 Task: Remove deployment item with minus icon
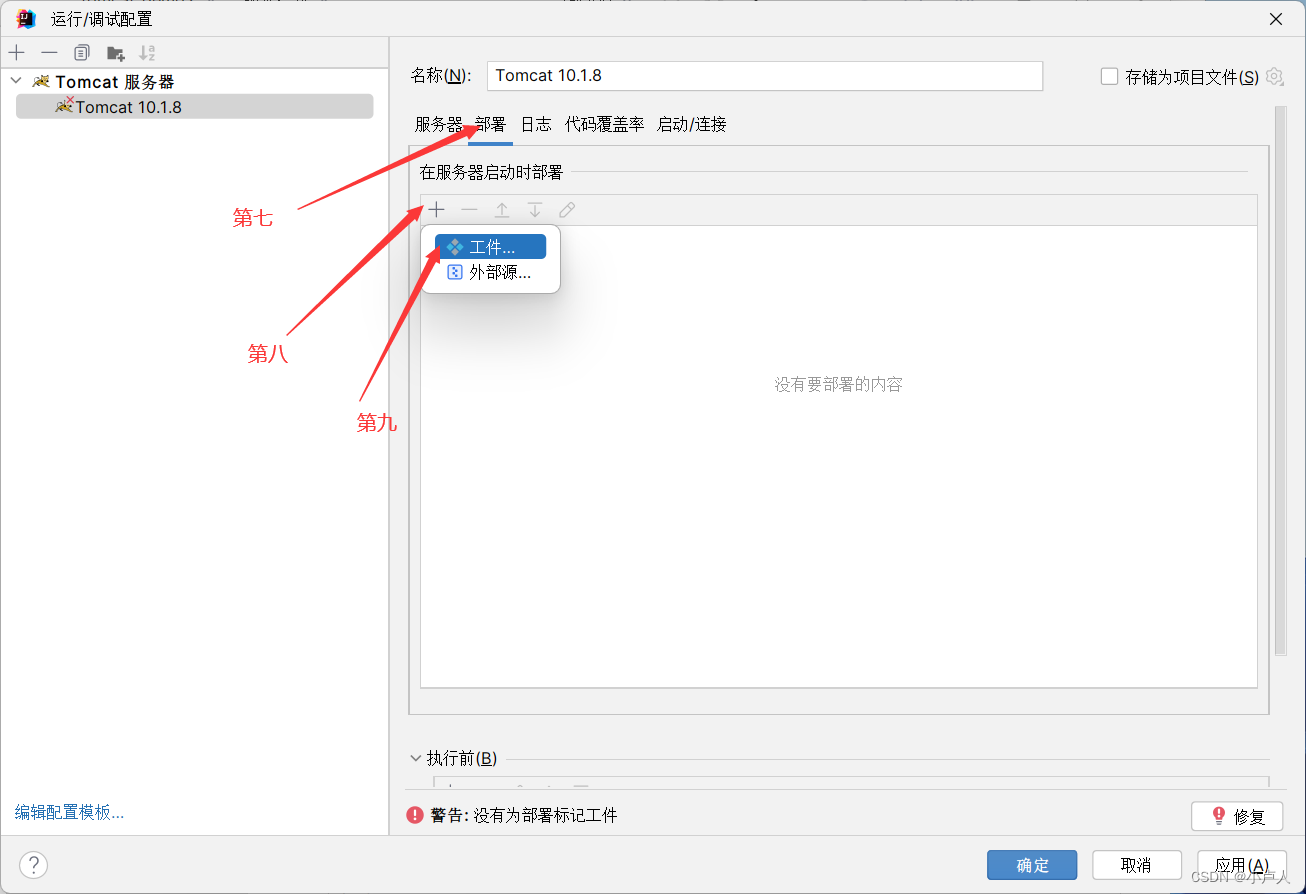469,210
